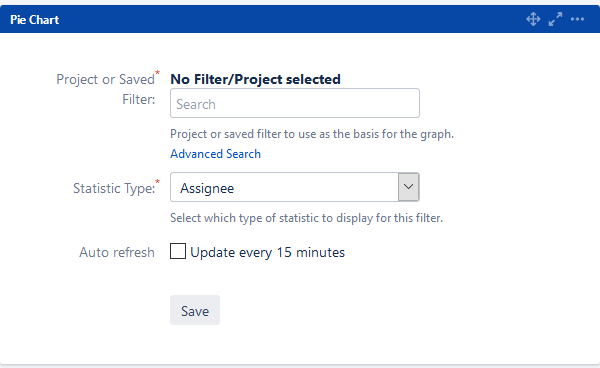
Task: Open the more actions ellipsis menu
Action: point(577,19)
